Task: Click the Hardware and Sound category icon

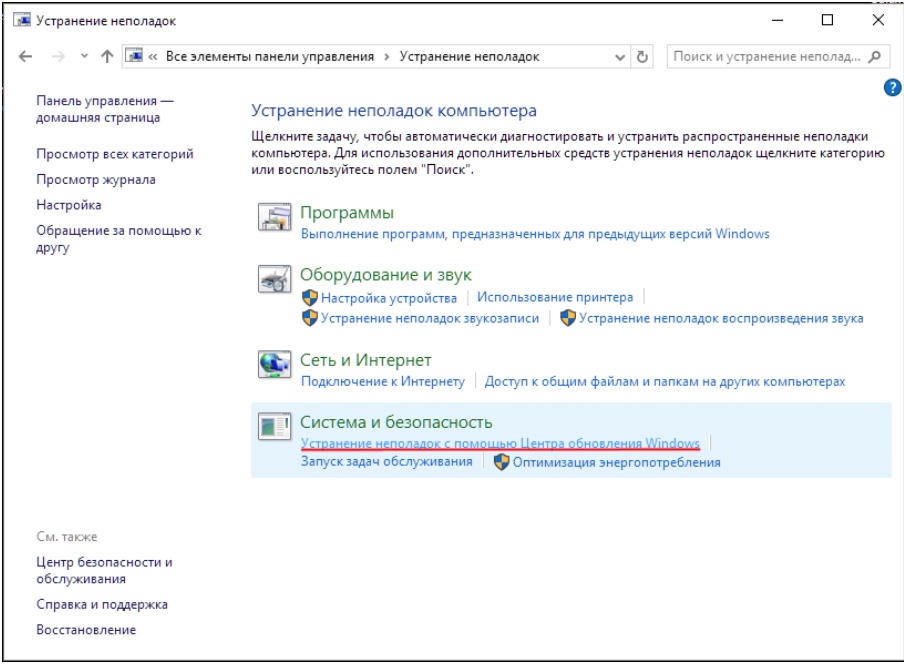Action: click(x=274, y=279)
